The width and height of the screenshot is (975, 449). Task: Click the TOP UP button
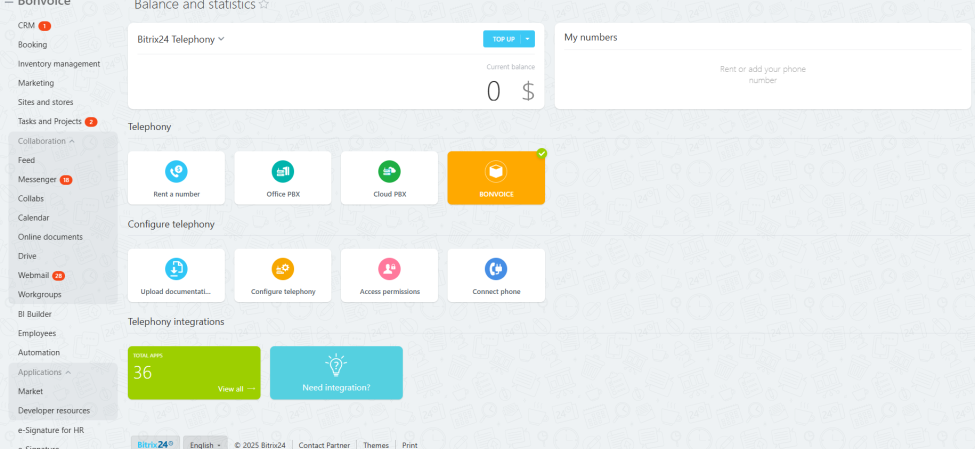[502, 39]
